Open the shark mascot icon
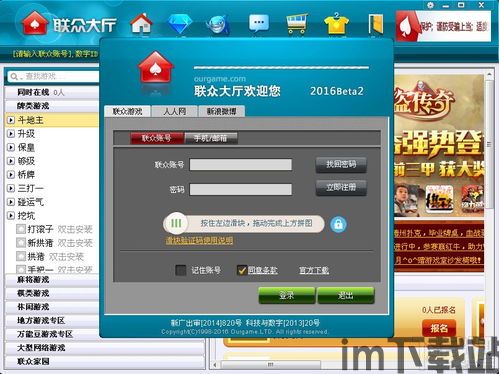 [218, 24]
